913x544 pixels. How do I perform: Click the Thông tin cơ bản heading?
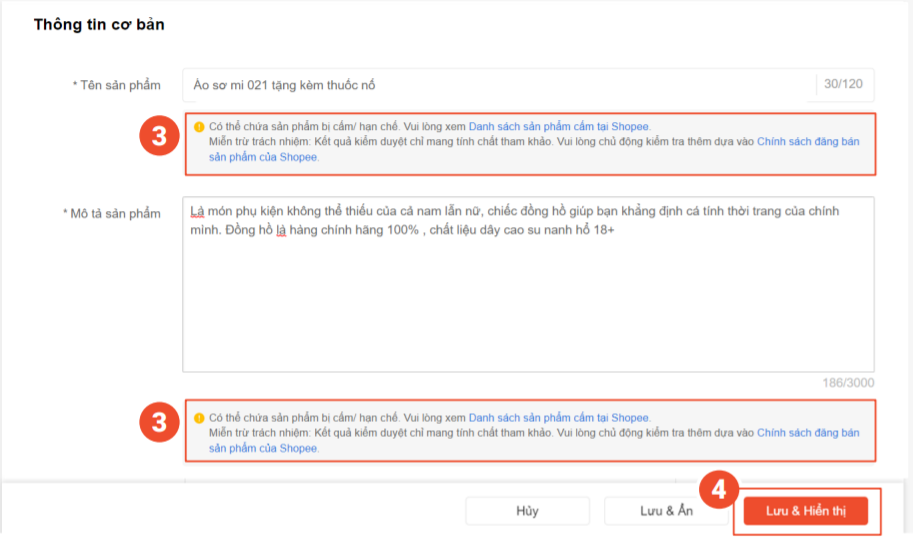point(99,25)
